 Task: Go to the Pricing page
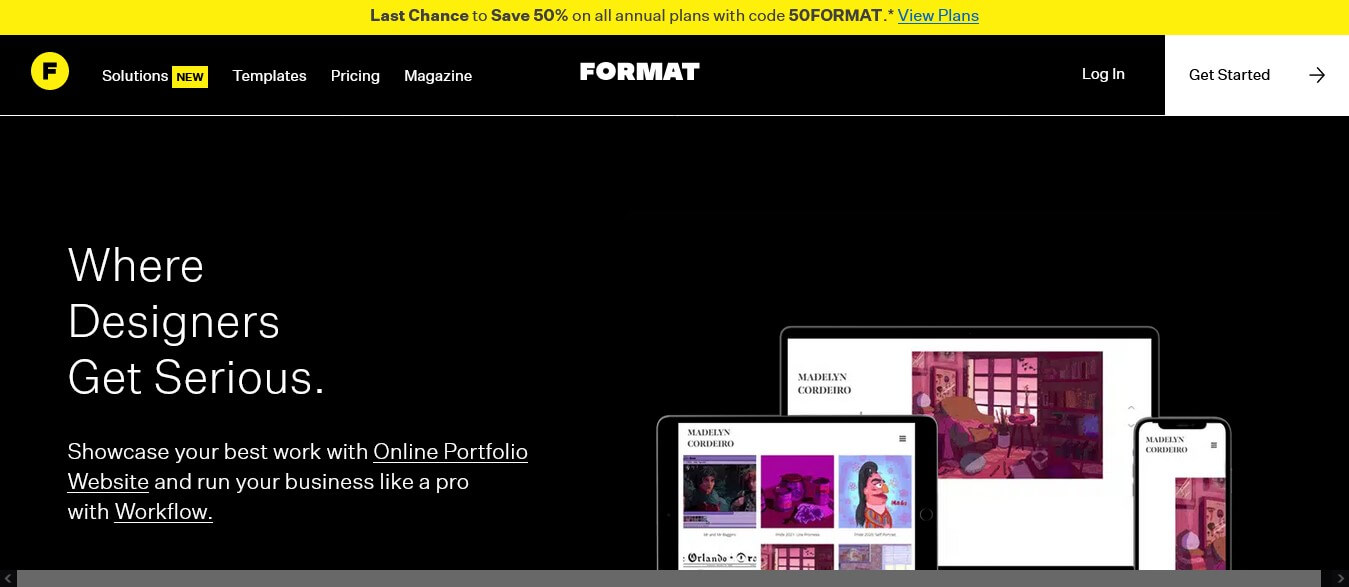point(355,76)
